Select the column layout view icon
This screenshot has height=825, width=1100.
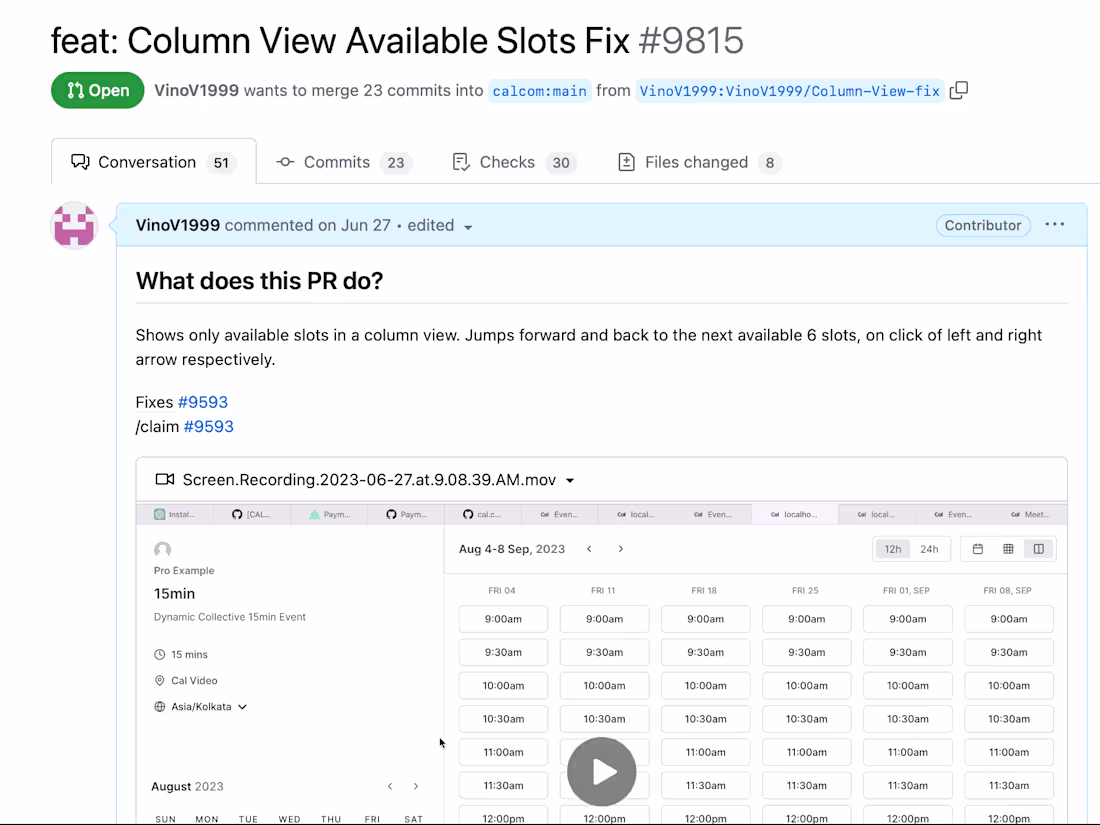pyautogui.click(x=1038, y=549)
